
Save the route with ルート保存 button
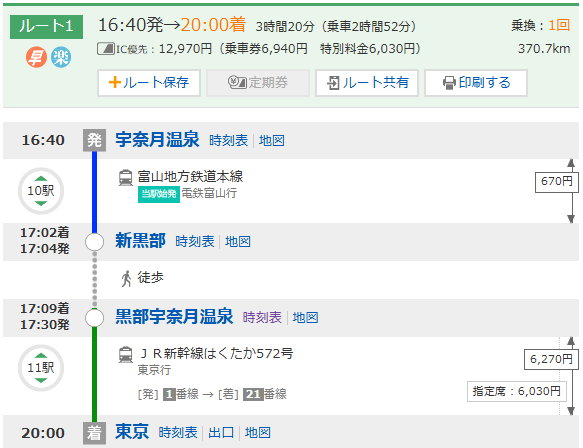point(149,83)
